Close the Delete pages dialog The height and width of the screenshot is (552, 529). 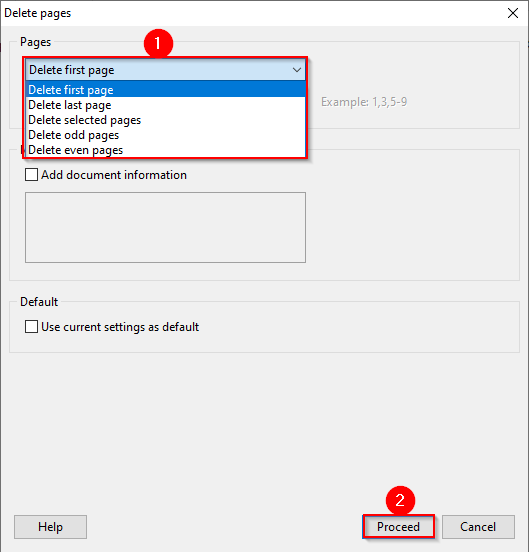coord(513,13)
